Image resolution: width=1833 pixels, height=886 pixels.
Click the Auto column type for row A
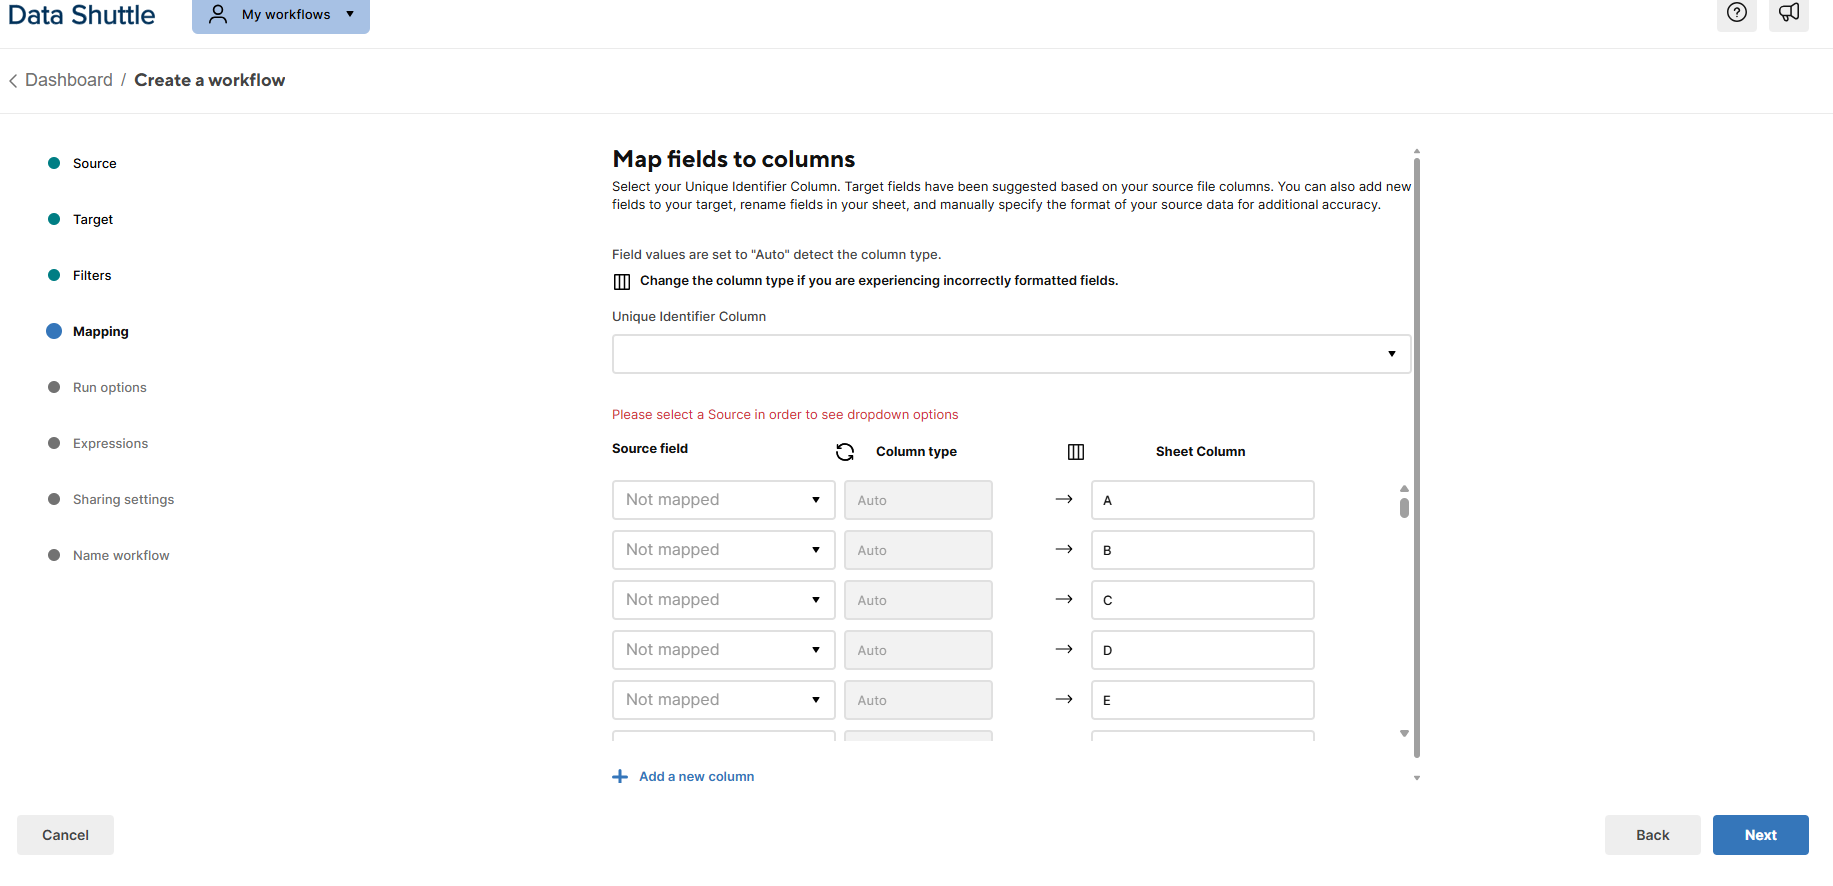click(918, 500)
